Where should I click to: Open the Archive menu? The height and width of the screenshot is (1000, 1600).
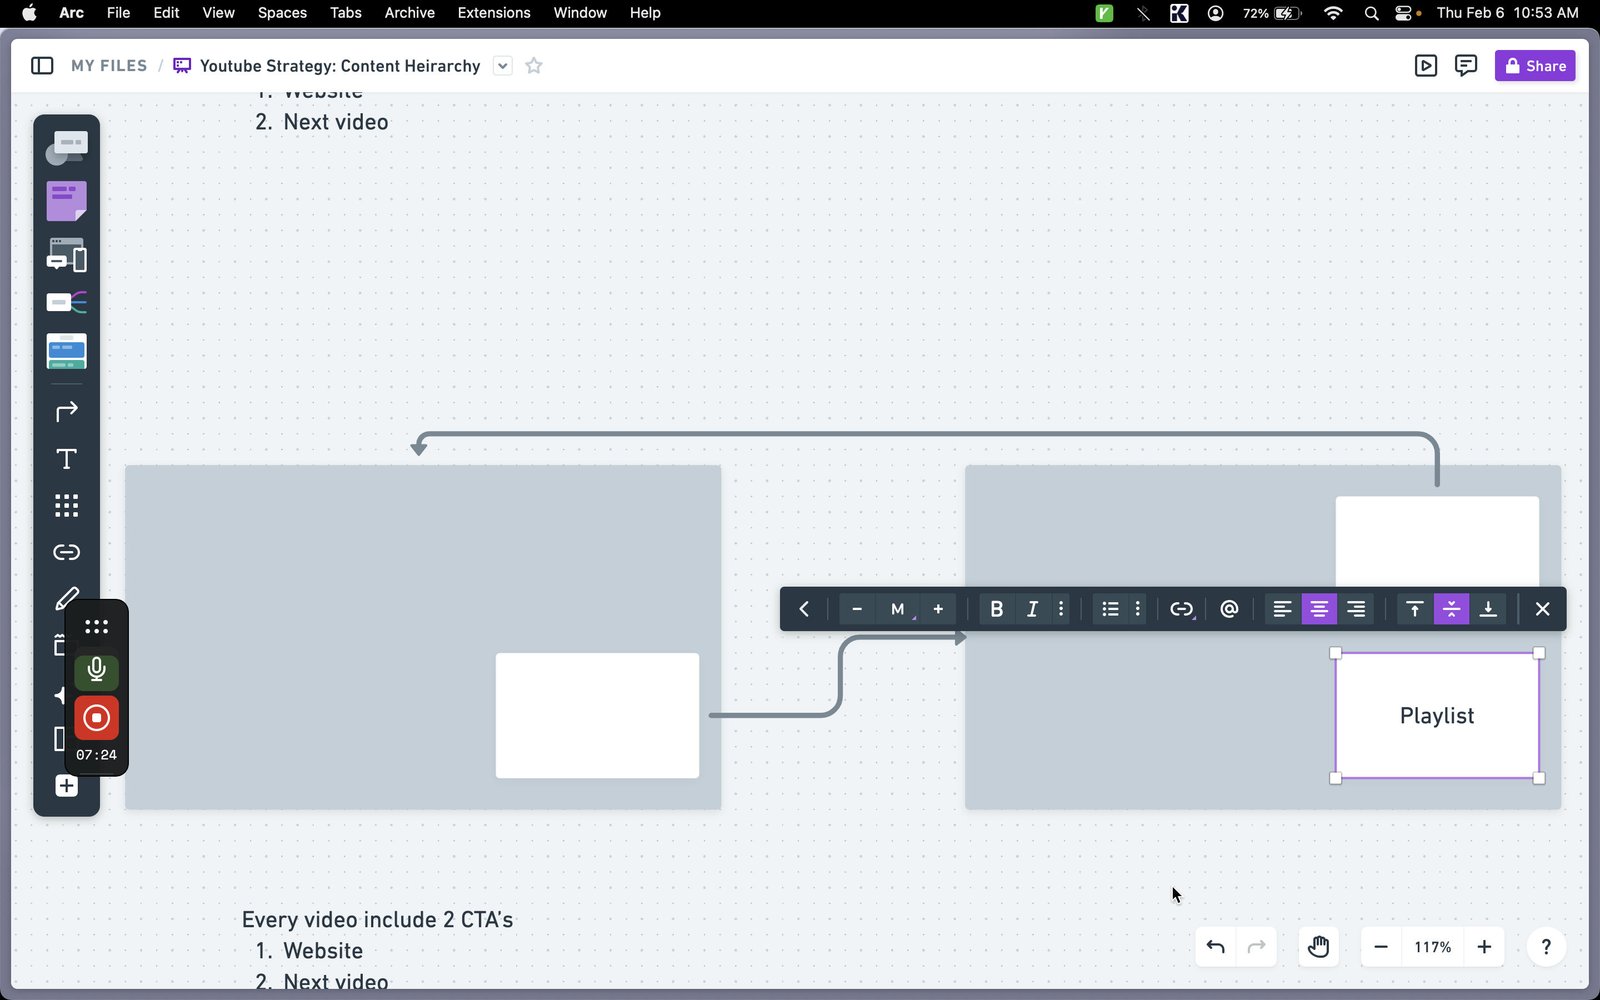(x=410, y=13)
